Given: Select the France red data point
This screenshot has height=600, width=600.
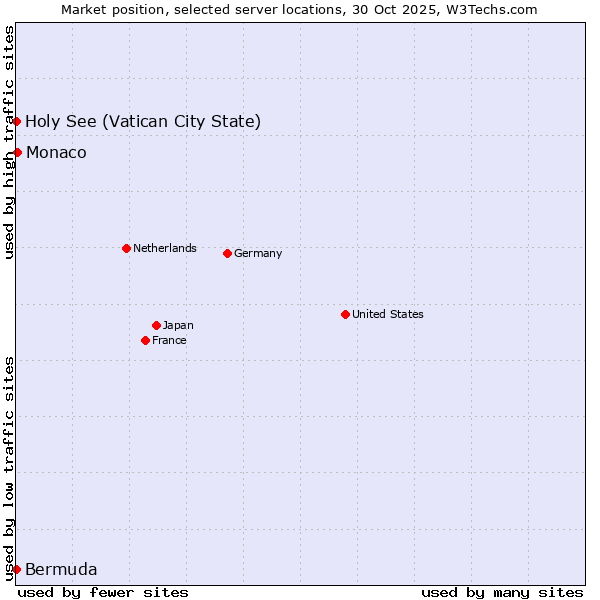Looking at the screenshot, I should click(x=145, y=340).
